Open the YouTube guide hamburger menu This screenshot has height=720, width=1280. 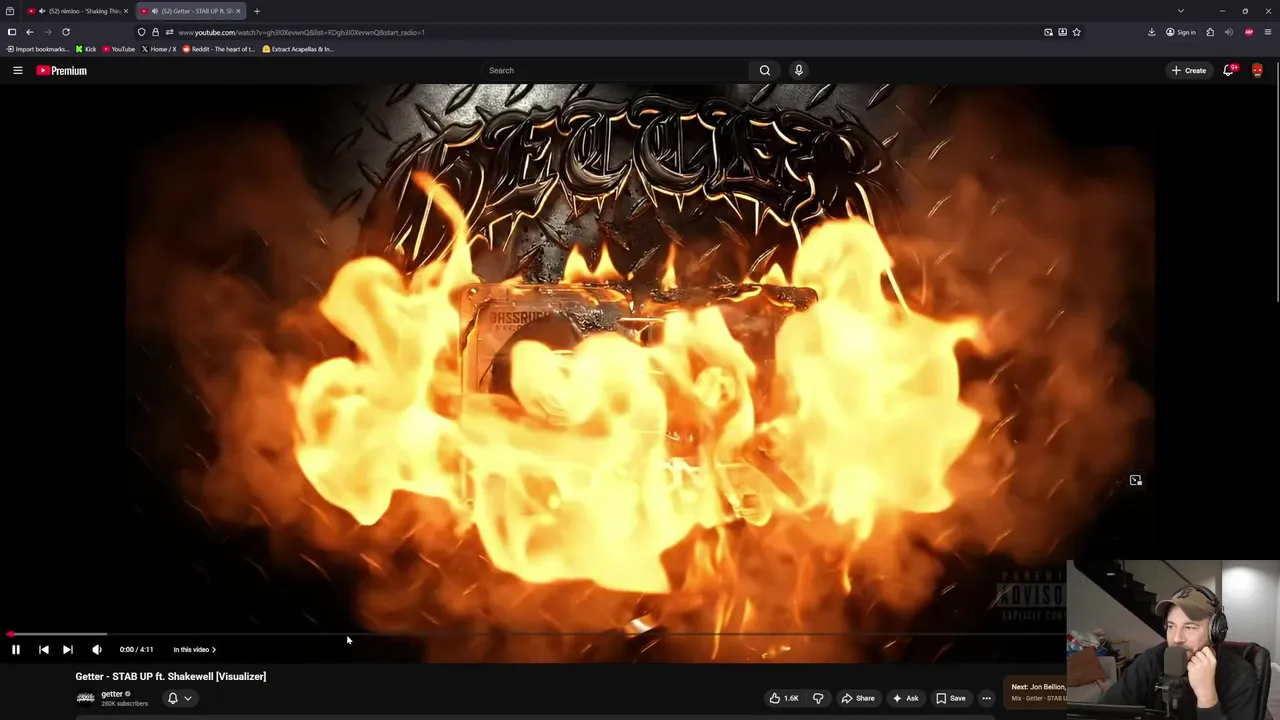(17, 70)
